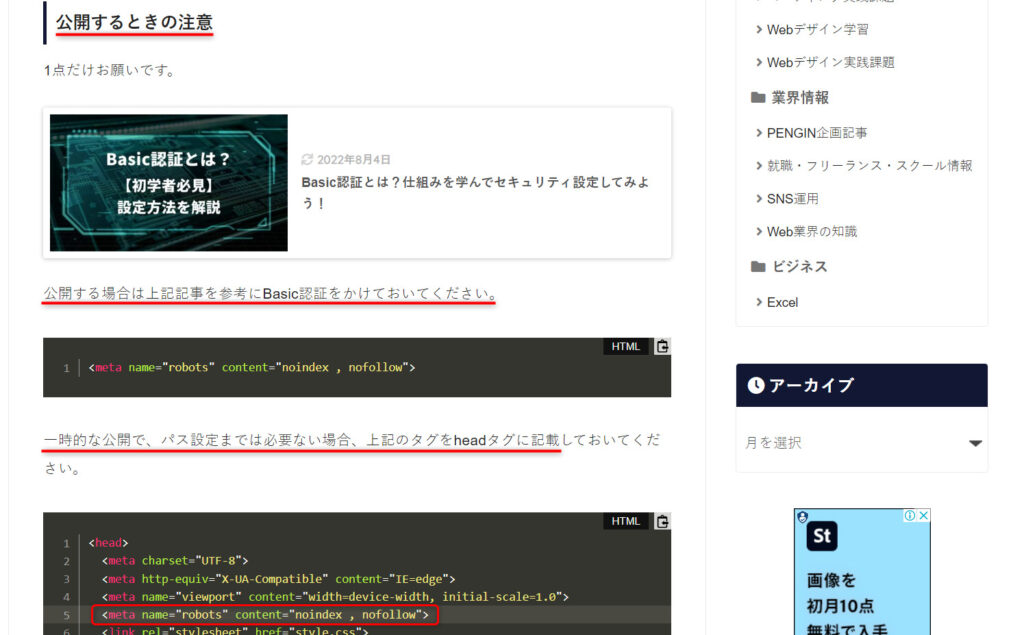Viewport: 1024px width, 635px height.
Task: Click the meta charset="UTF-8" code line
Action: pos(175,561)
